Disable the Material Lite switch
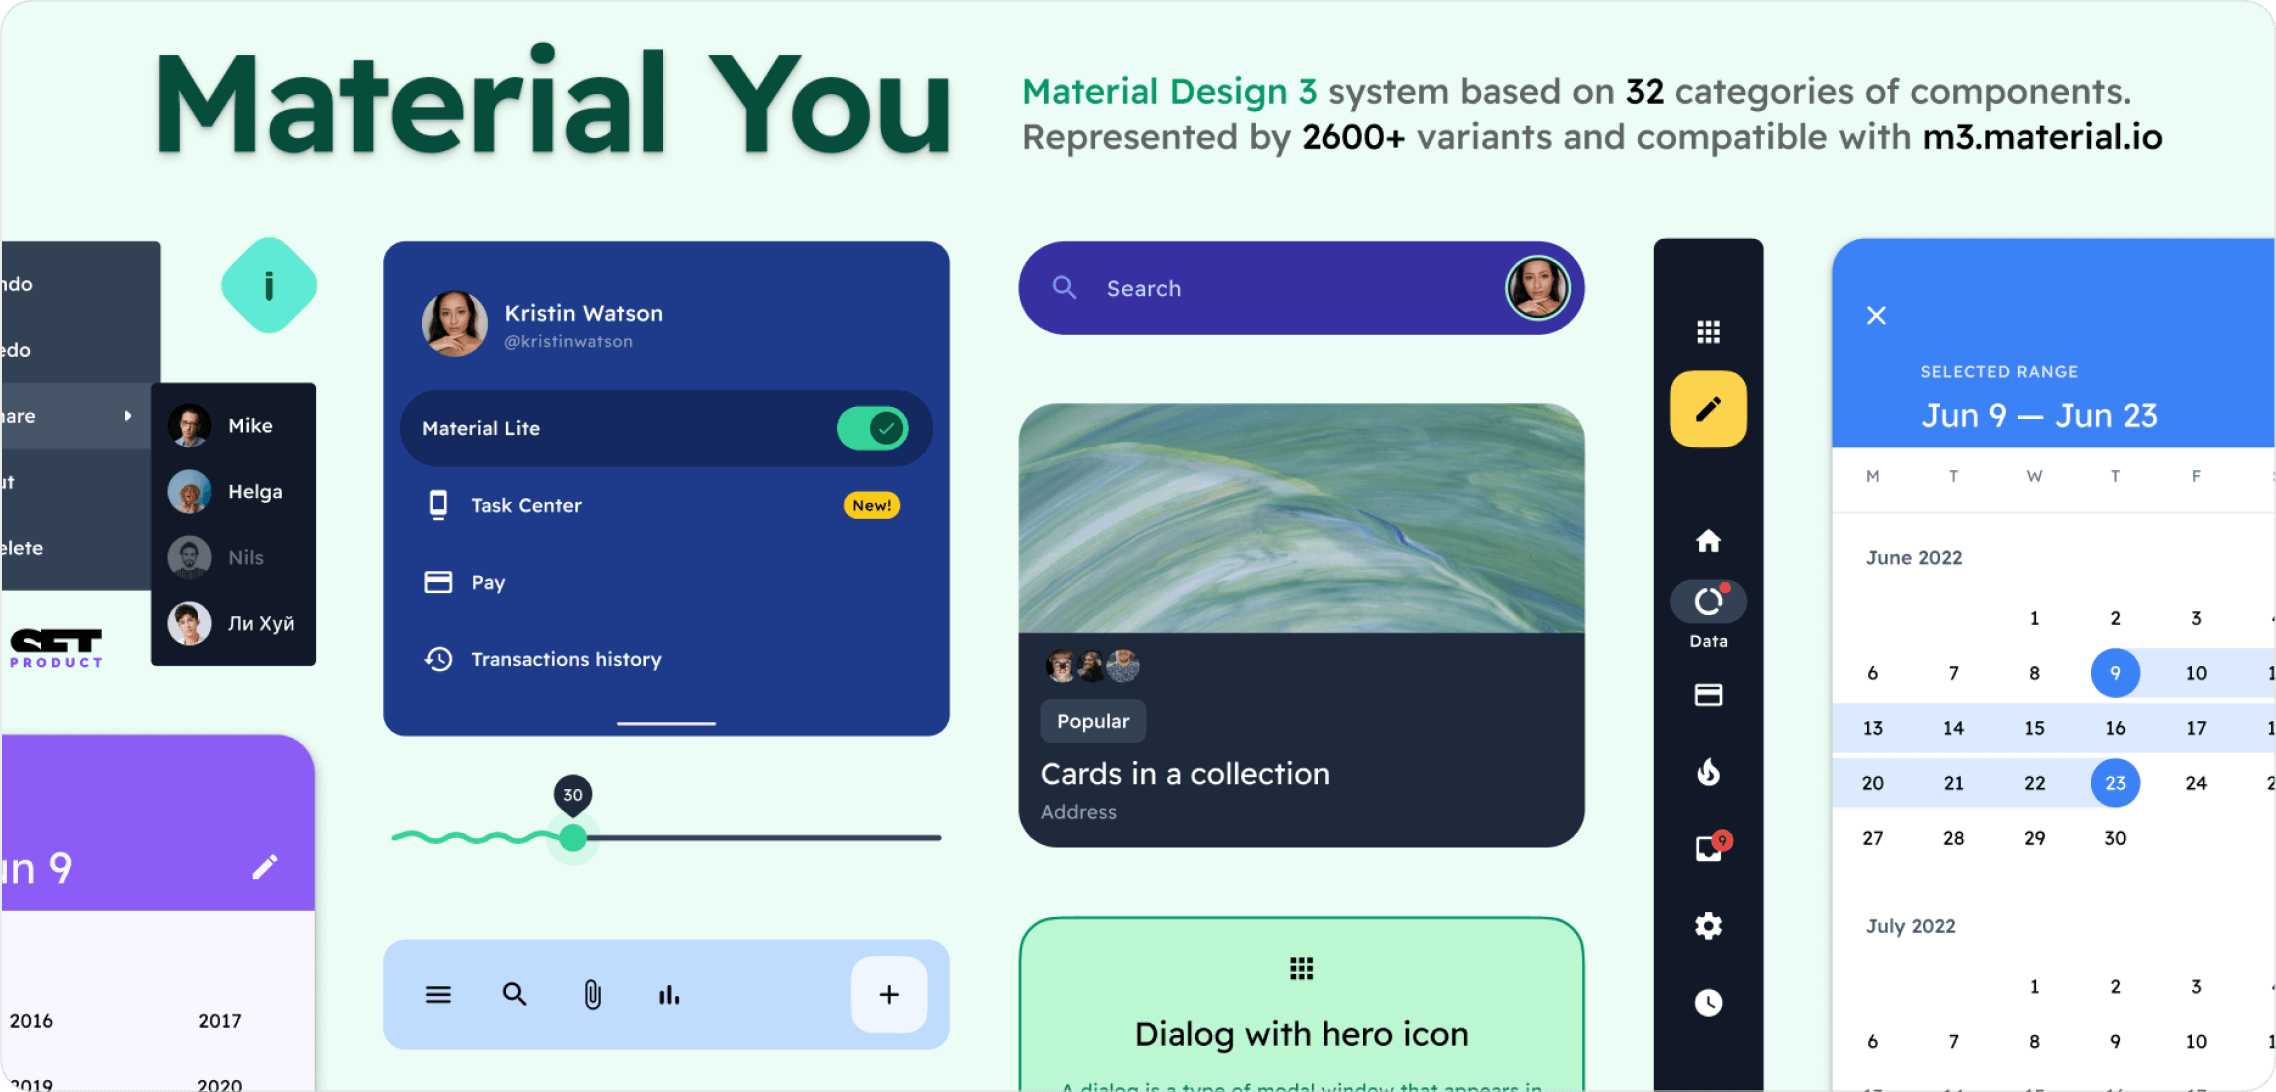 (x=871, y=427)
